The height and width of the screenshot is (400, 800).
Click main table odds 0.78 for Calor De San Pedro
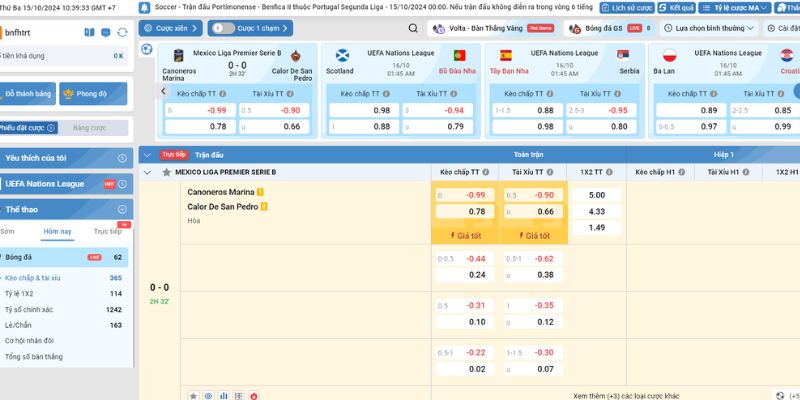(465, 211)
